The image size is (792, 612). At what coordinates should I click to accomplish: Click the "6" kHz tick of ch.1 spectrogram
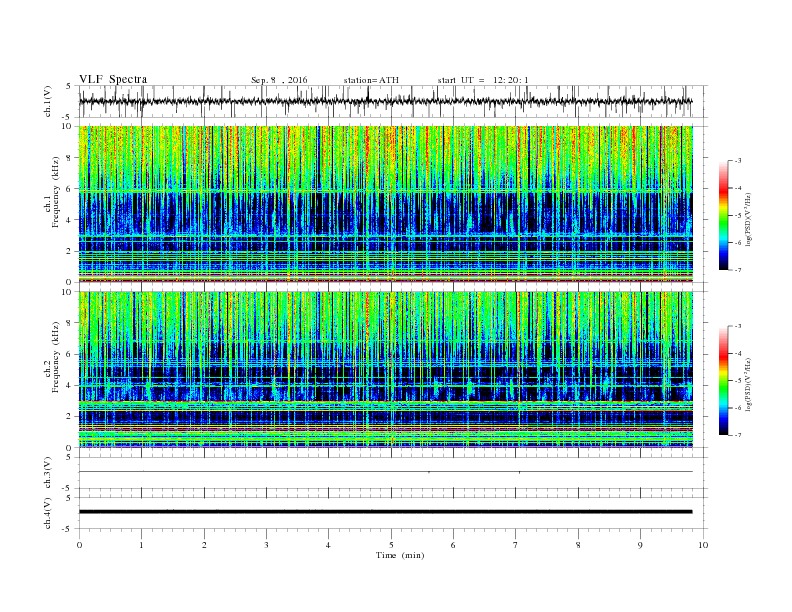69,189
